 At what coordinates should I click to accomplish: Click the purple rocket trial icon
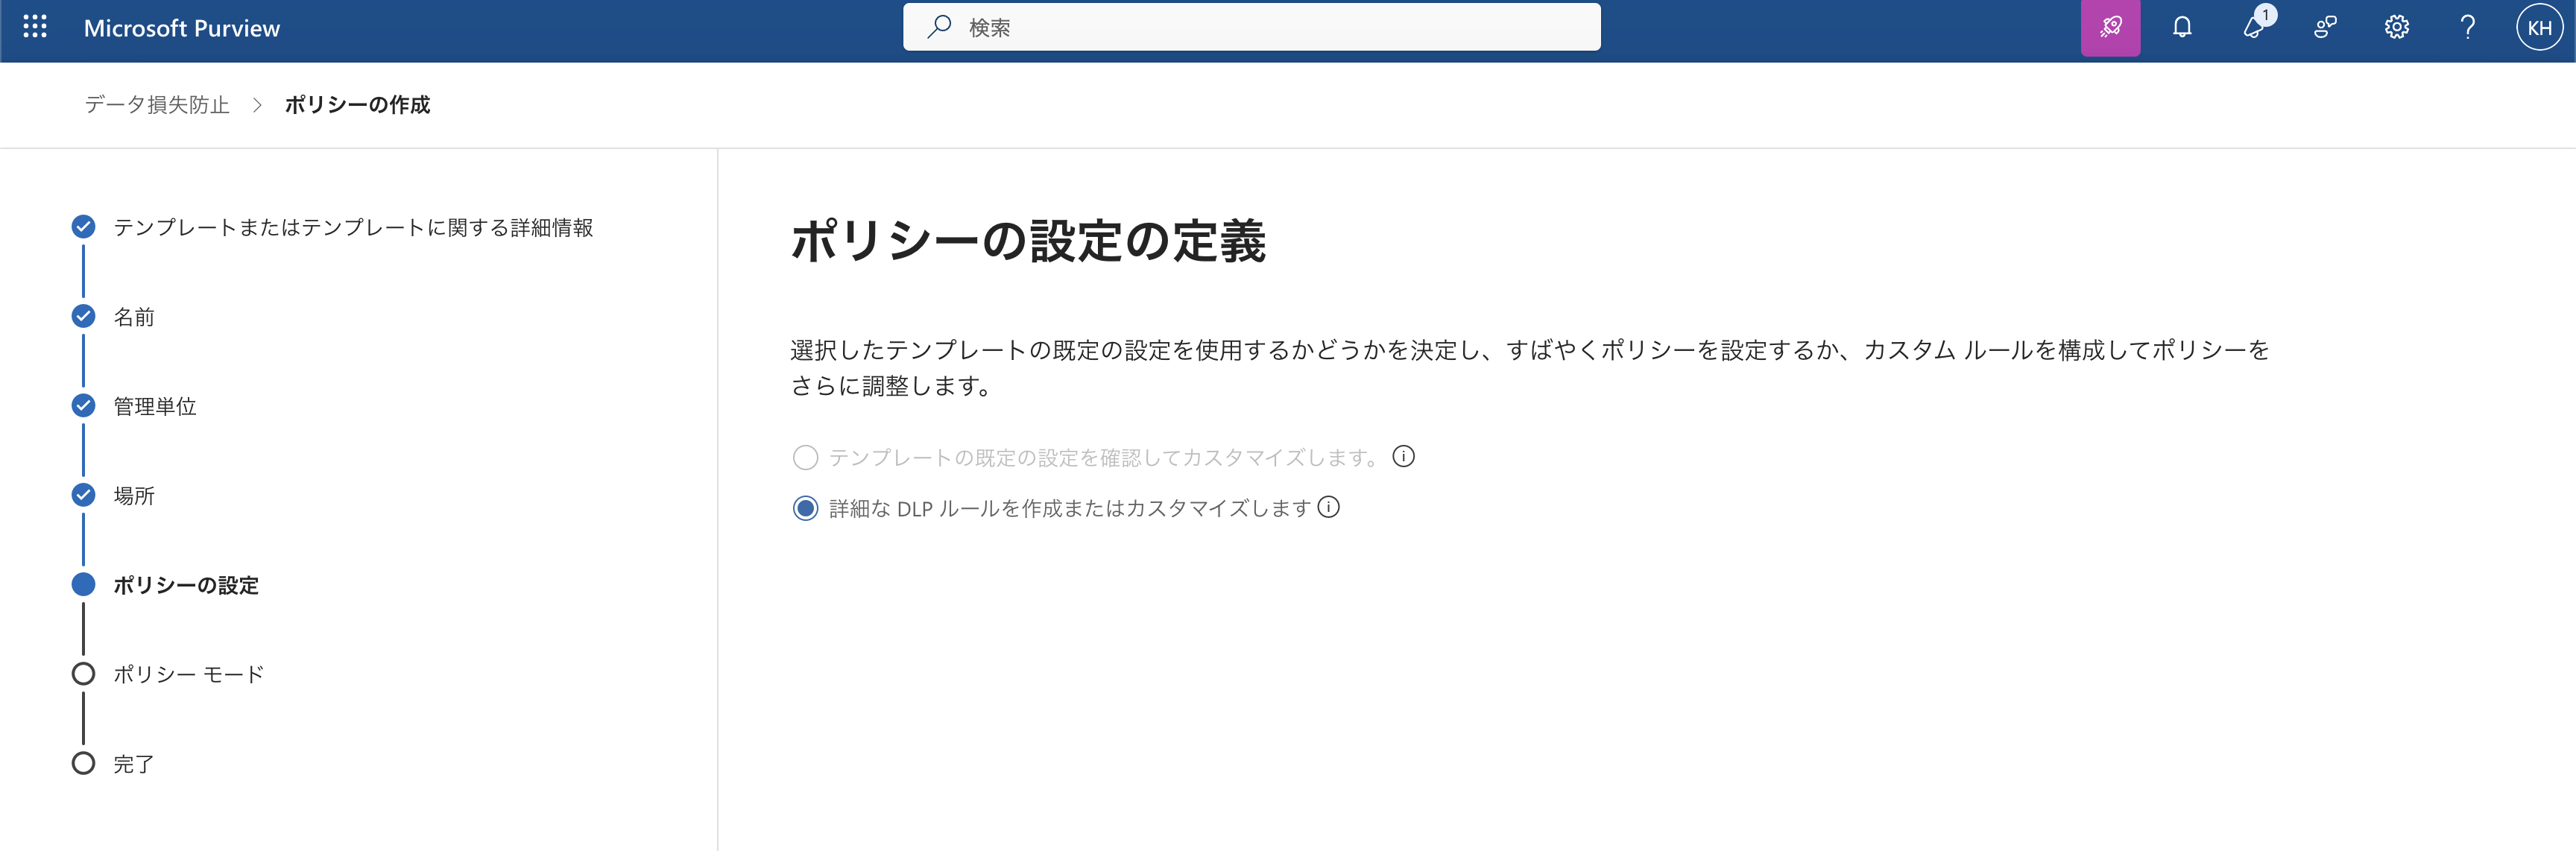point(2110,27)
